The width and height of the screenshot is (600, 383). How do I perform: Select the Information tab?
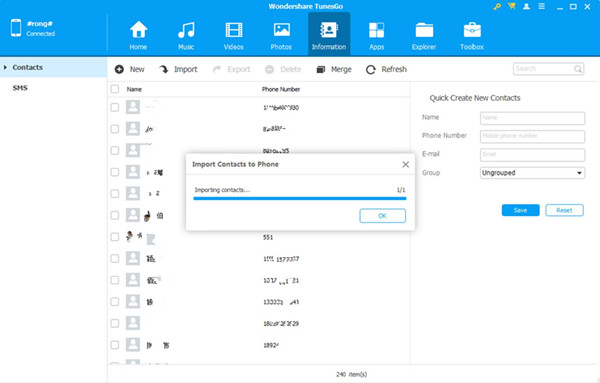coord(329,34)
